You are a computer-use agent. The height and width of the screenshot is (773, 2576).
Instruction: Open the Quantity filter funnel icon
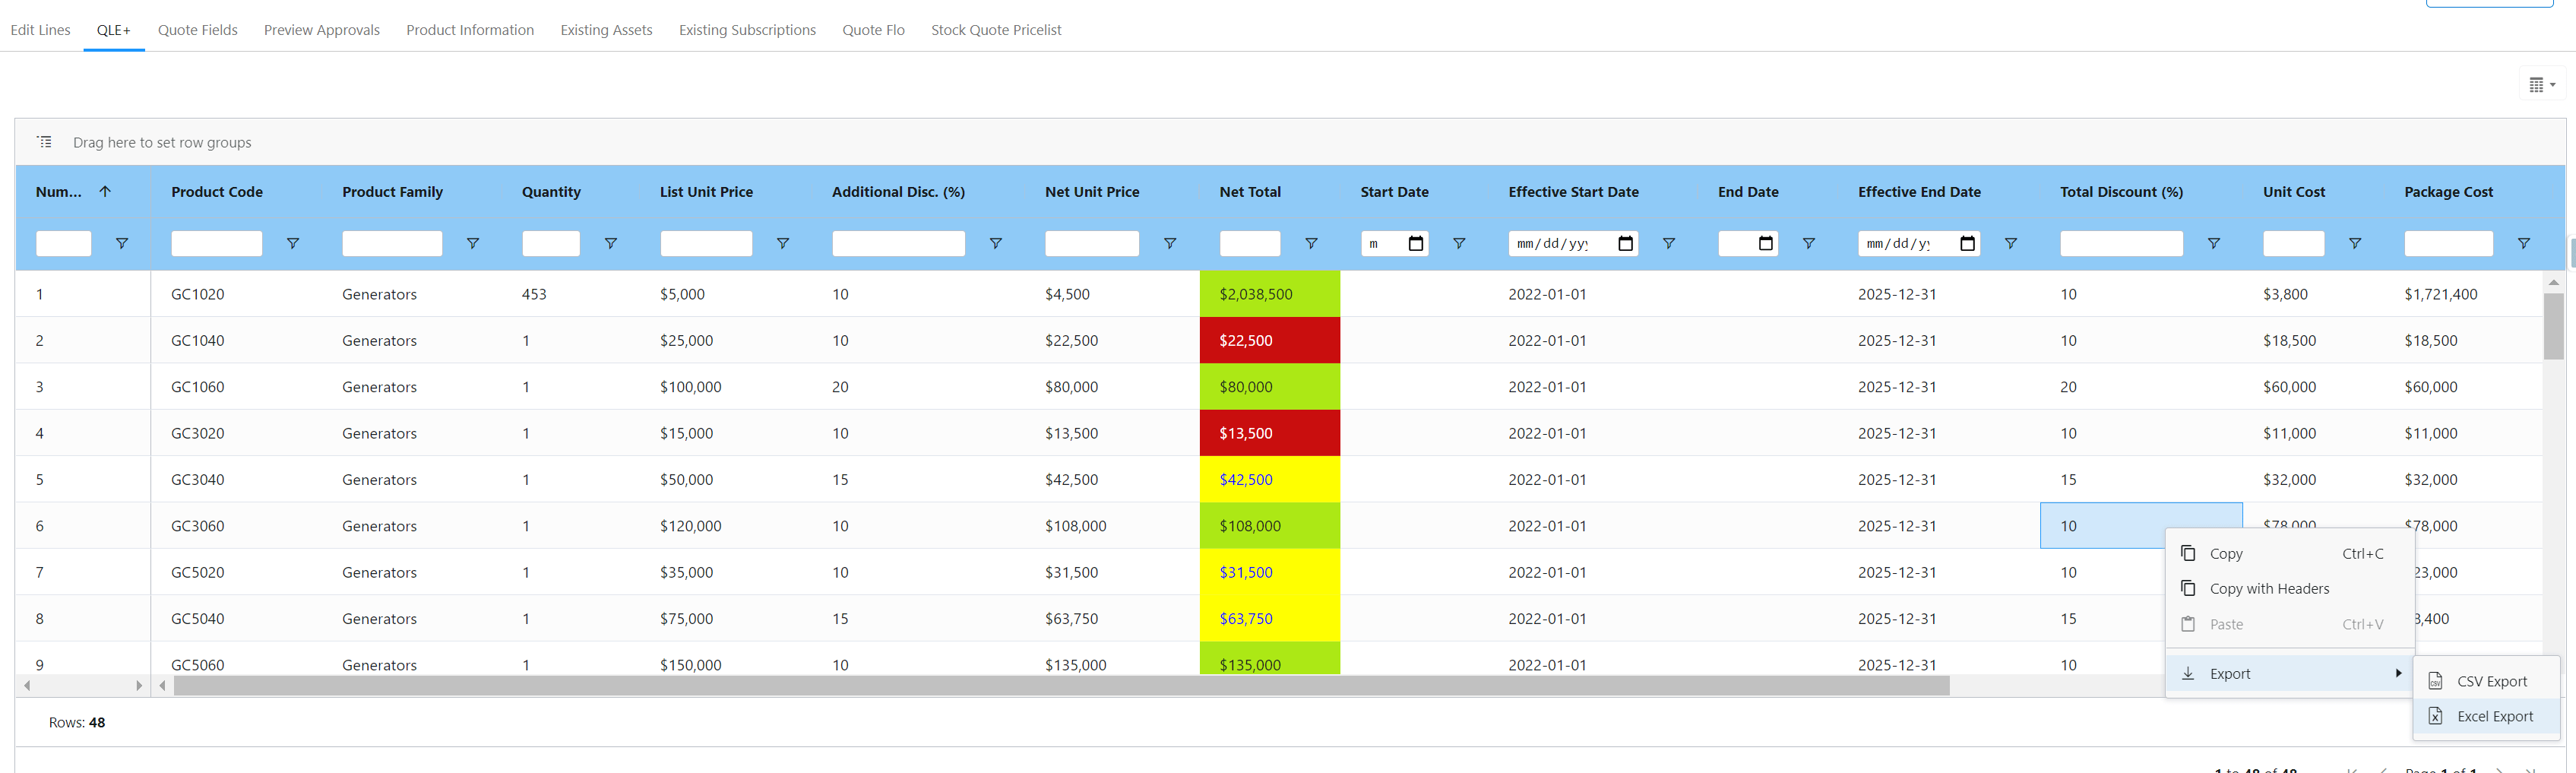(x=610, y=243)
